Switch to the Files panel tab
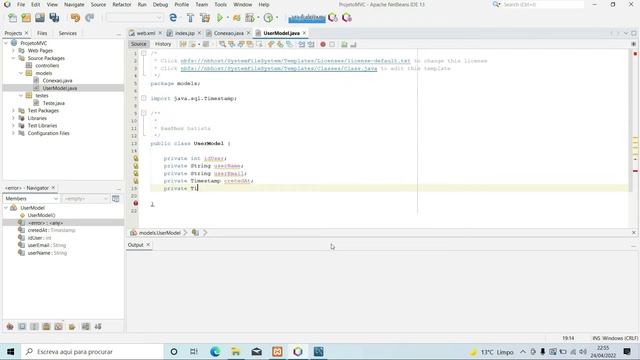The image size is (640, 360). point(42,33)
